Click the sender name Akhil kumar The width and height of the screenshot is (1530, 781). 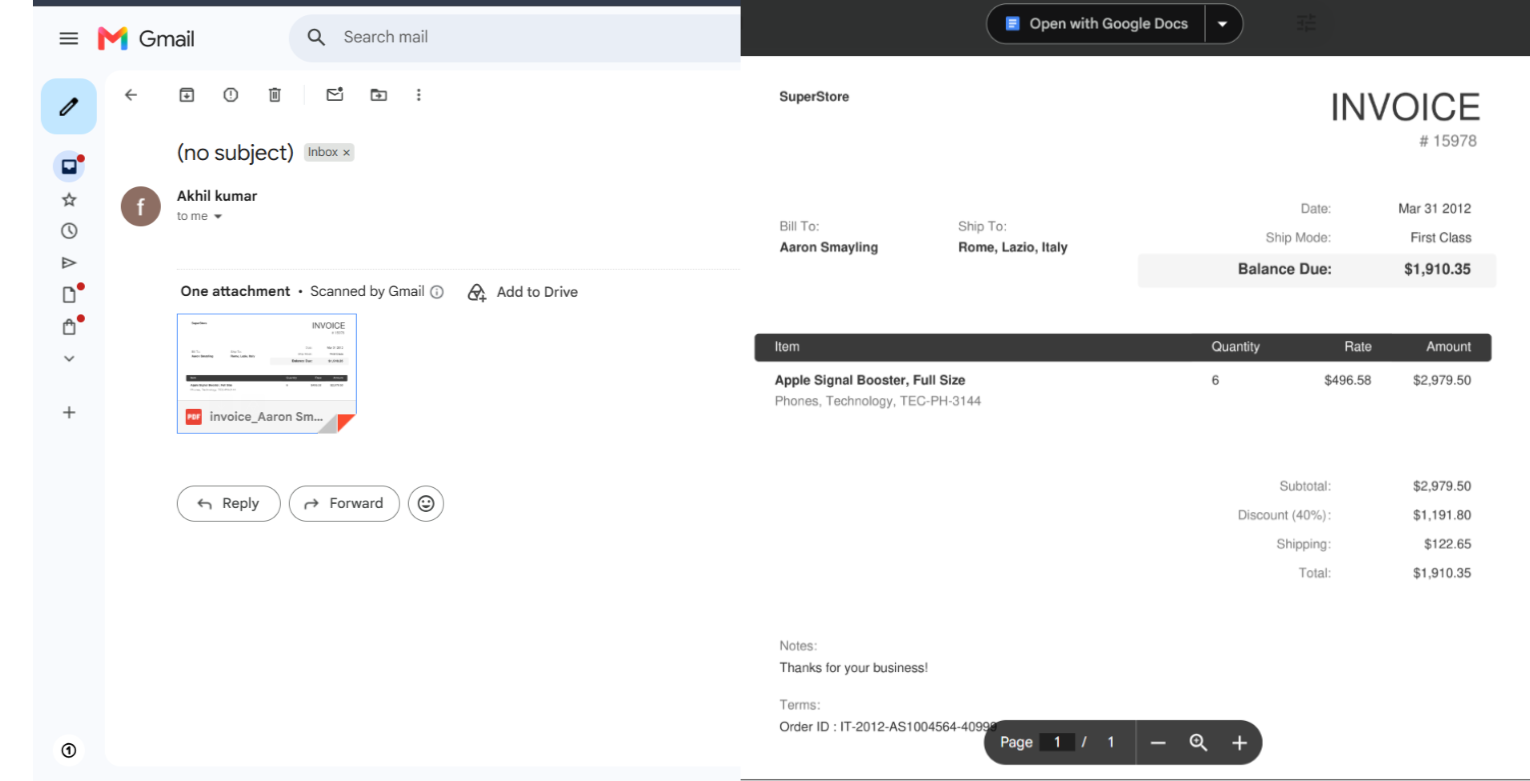coord(217,196)
